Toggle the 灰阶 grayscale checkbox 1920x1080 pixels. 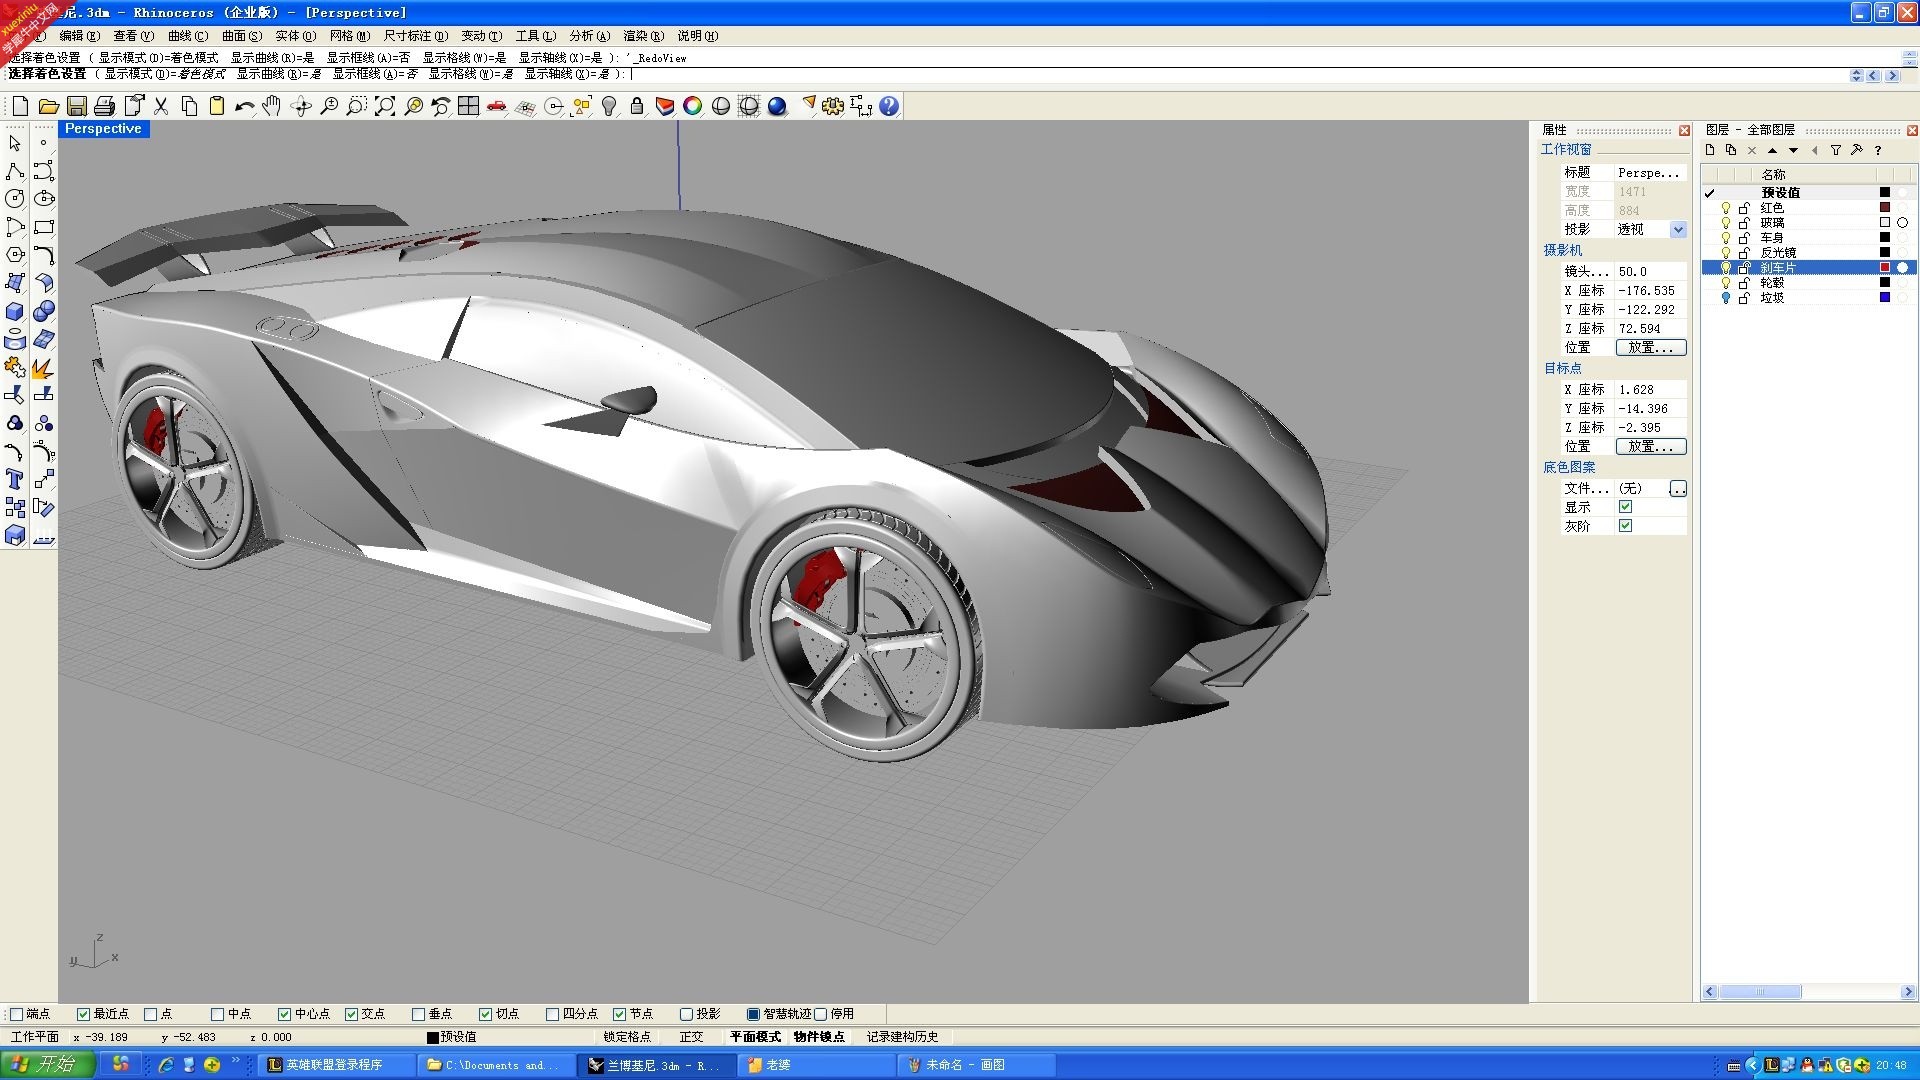click(1625, 526)
